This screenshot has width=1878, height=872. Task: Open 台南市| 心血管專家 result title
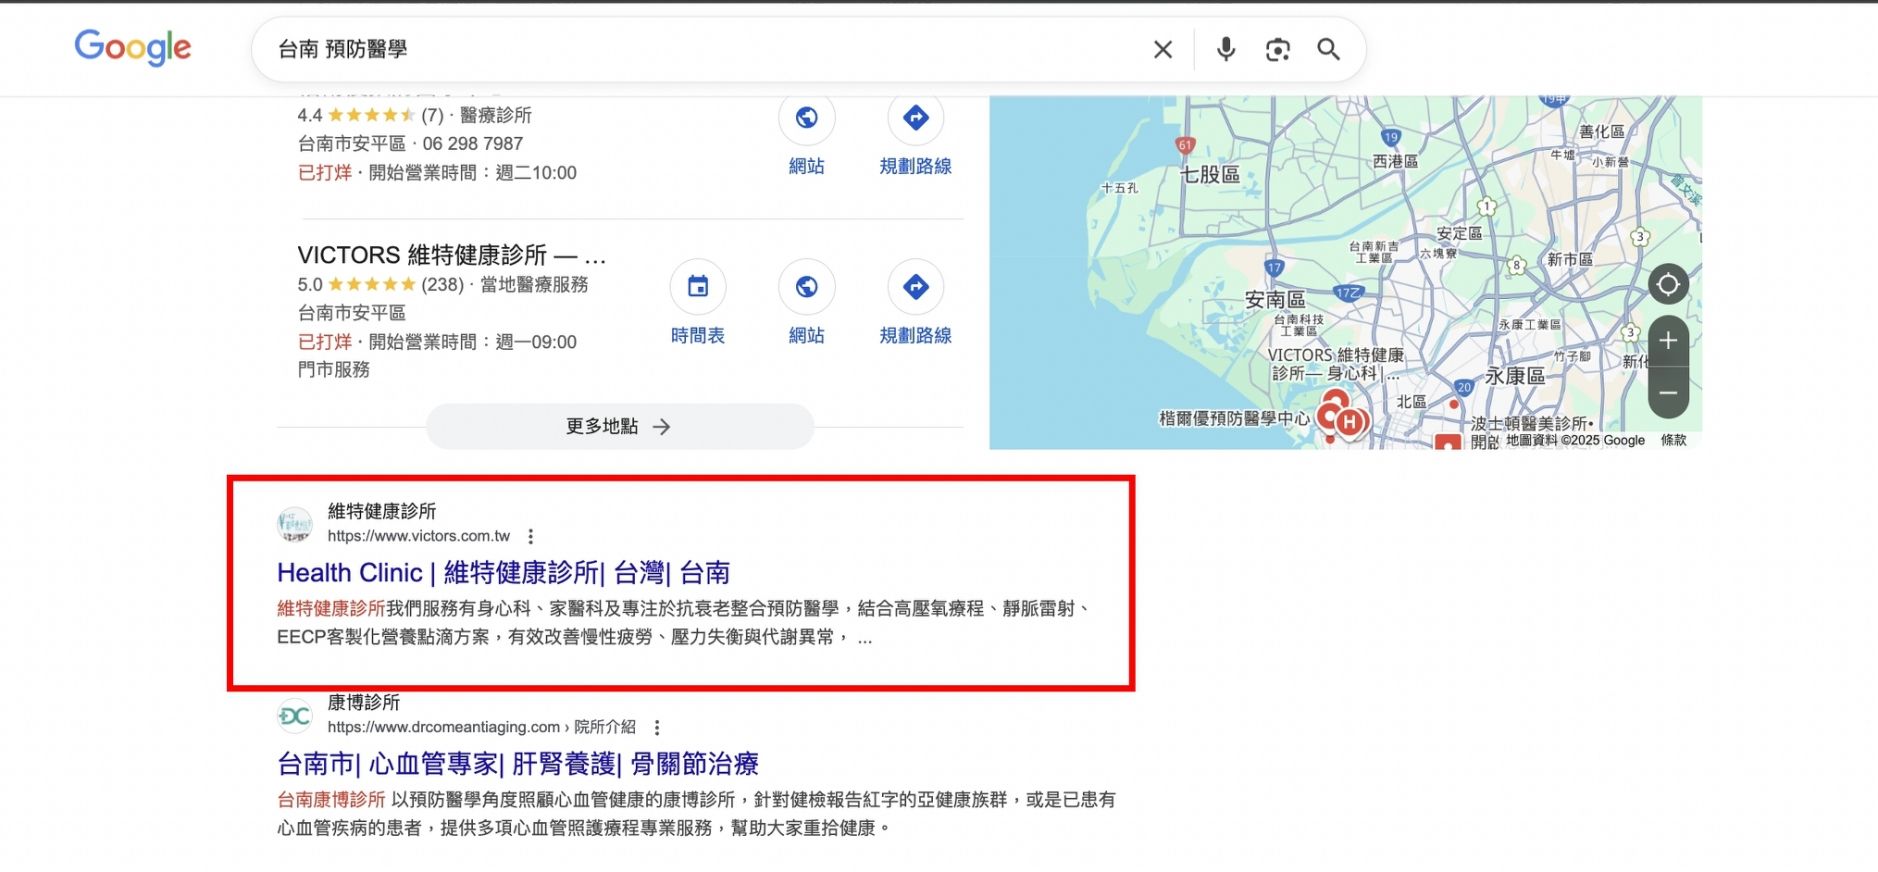(517, 764)
